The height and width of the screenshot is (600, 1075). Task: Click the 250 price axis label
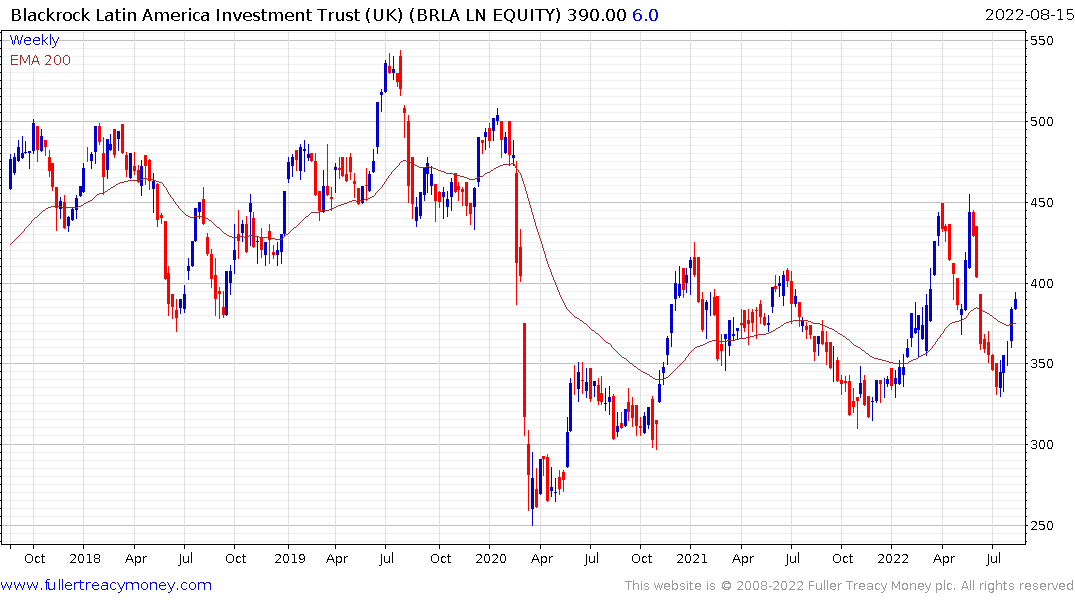click(x=1041, y=526)
